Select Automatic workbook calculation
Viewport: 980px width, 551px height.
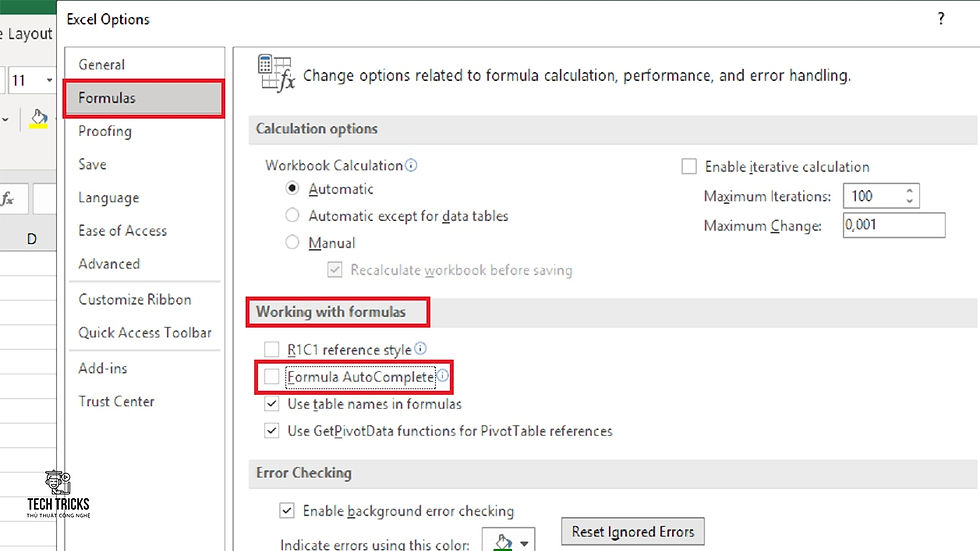point(292,188)
